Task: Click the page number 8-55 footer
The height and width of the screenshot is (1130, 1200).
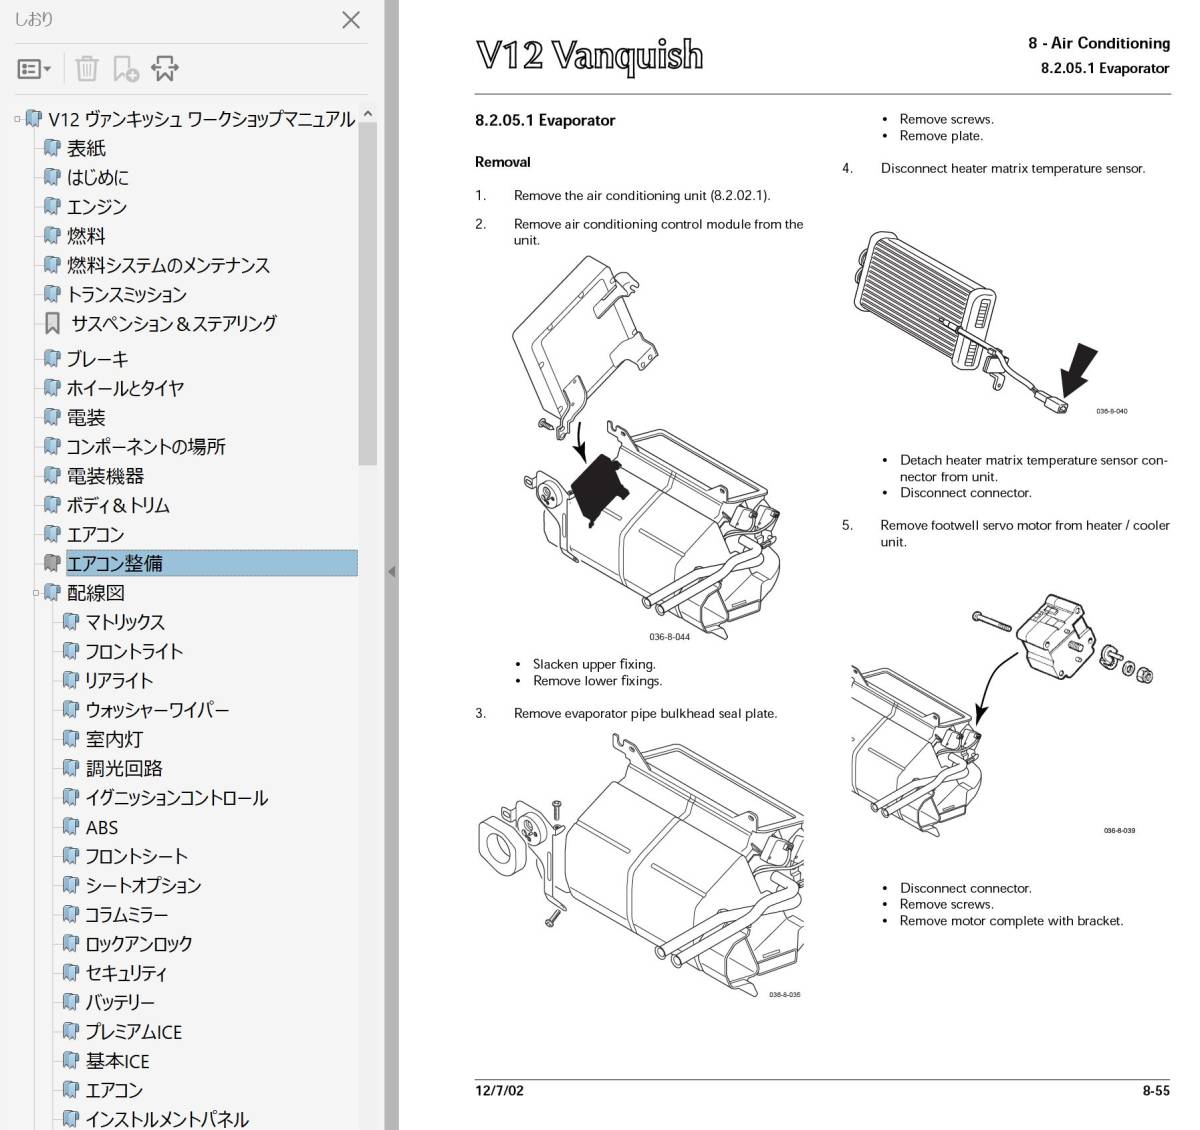Action: click(1156, 1091)
